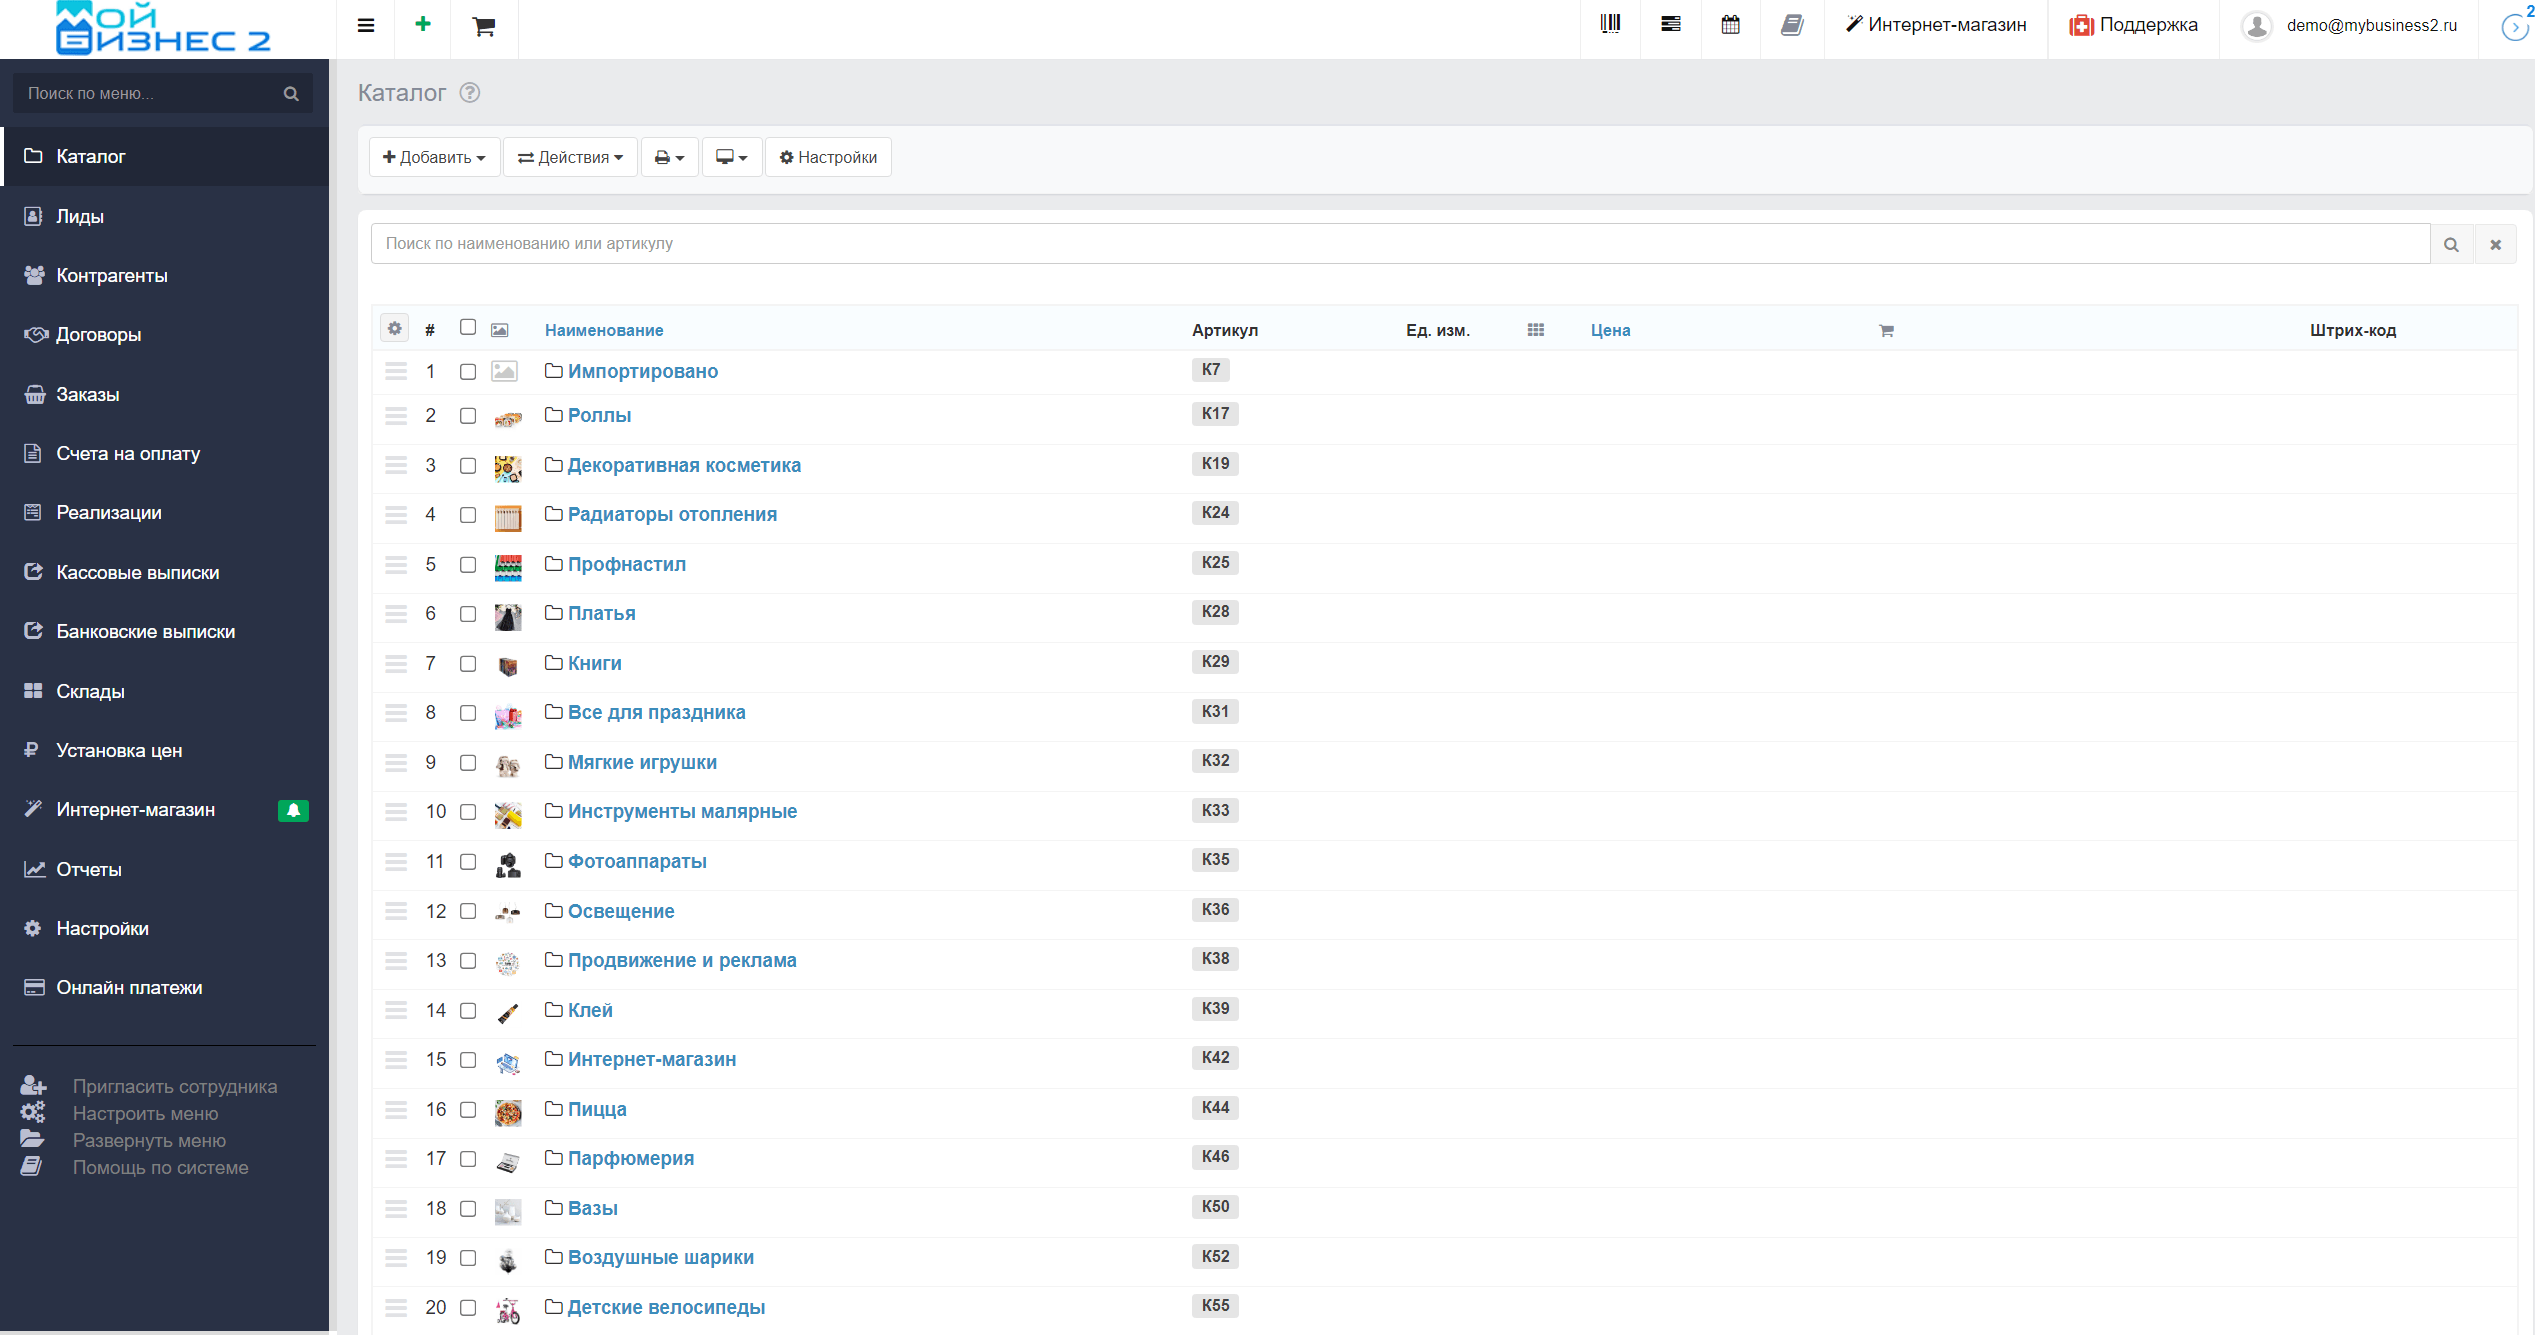Viewport: 2535px width, 1335px height.
Task: Open the Действия dropdown menu
Action: [570, 157]
